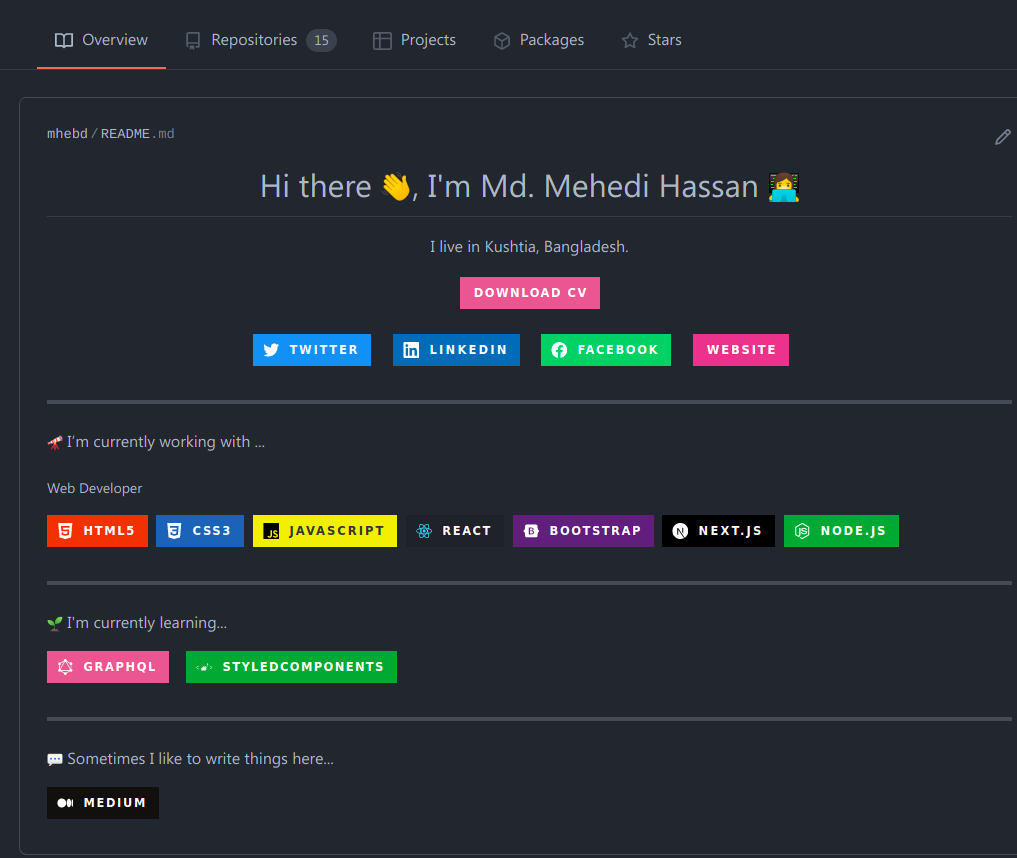
Task: Click the GraphQL badge
Action: [108, 667]
